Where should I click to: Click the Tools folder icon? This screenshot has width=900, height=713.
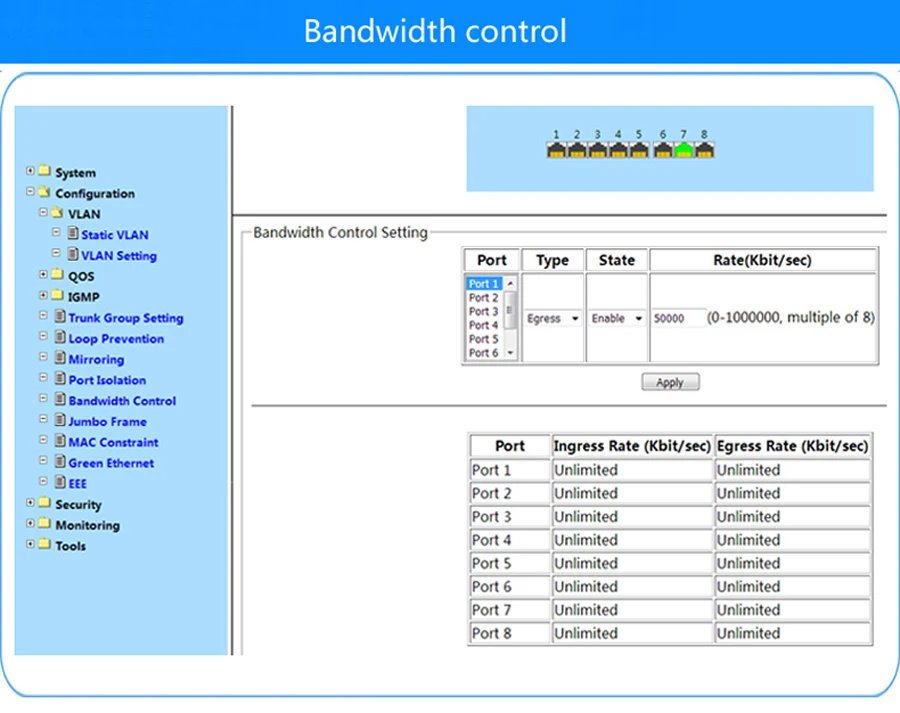[x=44, y=544]
